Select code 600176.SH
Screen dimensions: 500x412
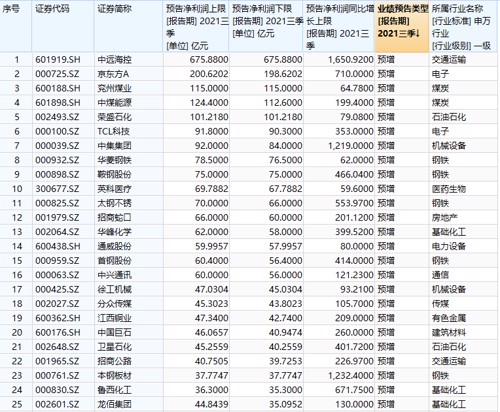58,332
